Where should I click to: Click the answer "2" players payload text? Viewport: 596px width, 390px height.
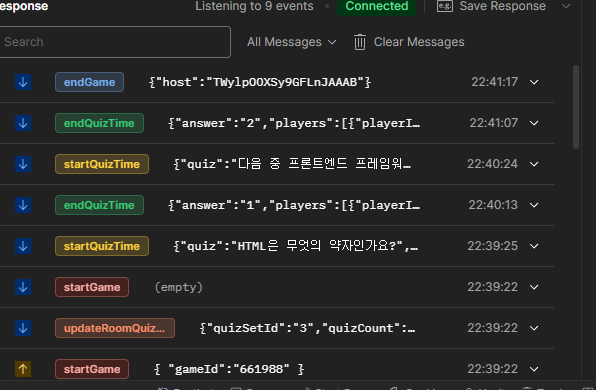click(x=294, y=123)
